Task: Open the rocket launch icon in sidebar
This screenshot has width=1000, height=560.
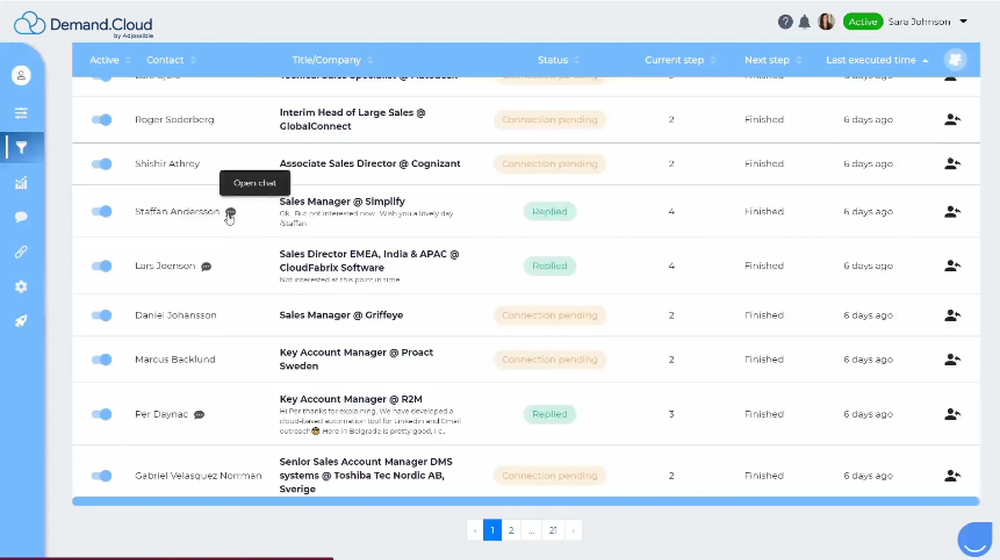Action: point(21,321)
